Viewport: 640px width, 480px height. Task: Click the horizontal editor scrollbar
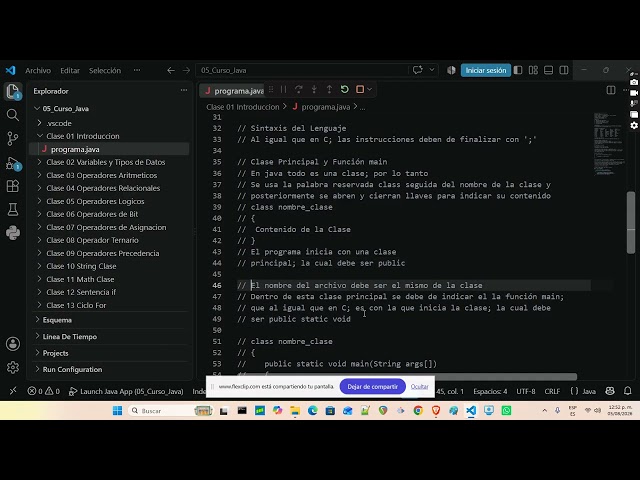(x=406, y=376)
